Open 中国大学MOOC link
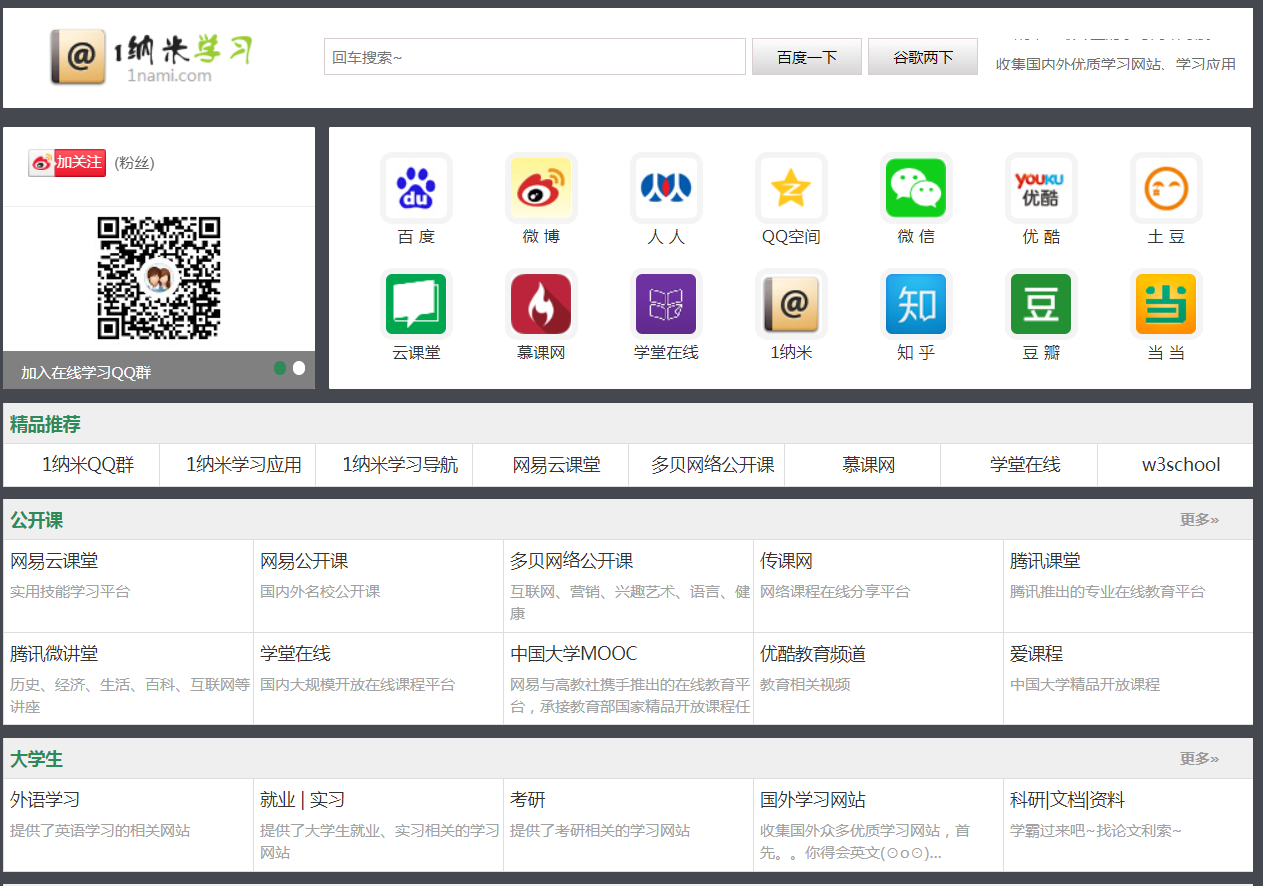 [573, 654]
